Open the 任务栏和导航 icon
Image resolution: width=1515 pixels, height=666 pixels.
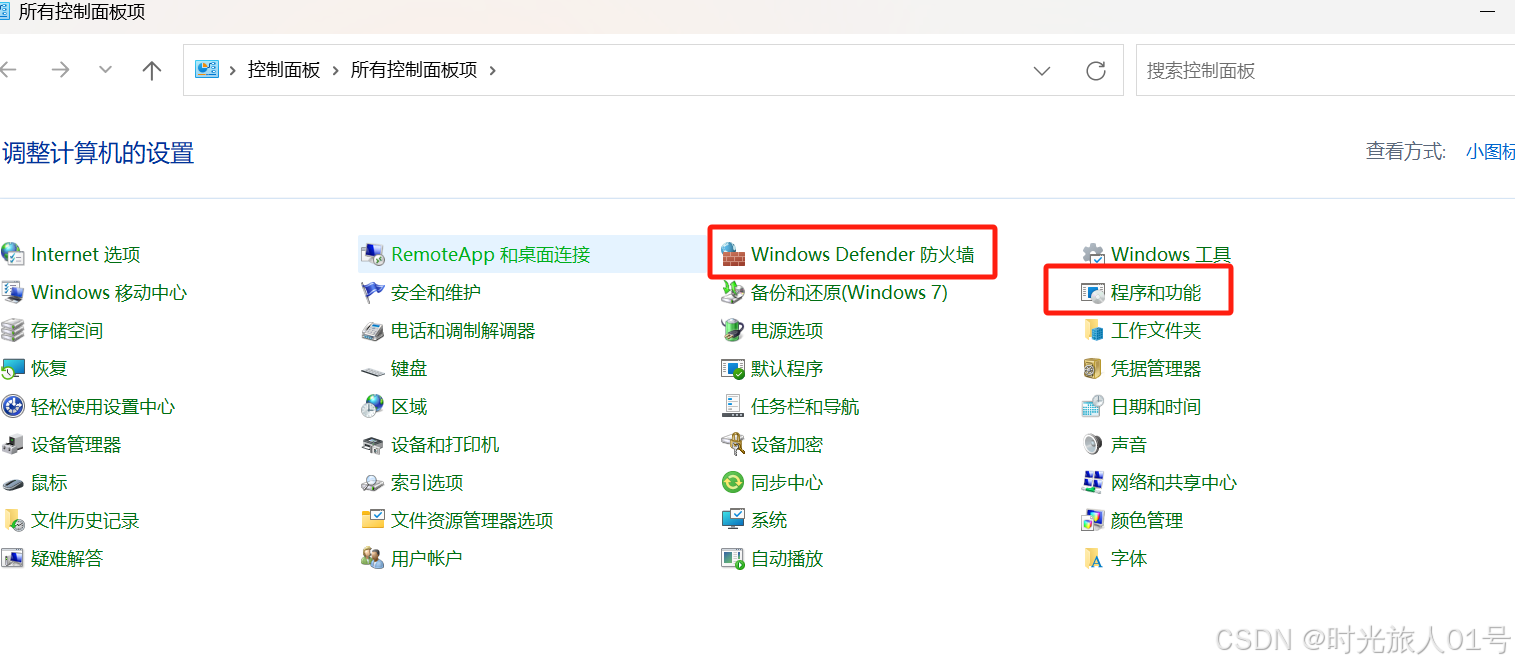tap(733, 406)
